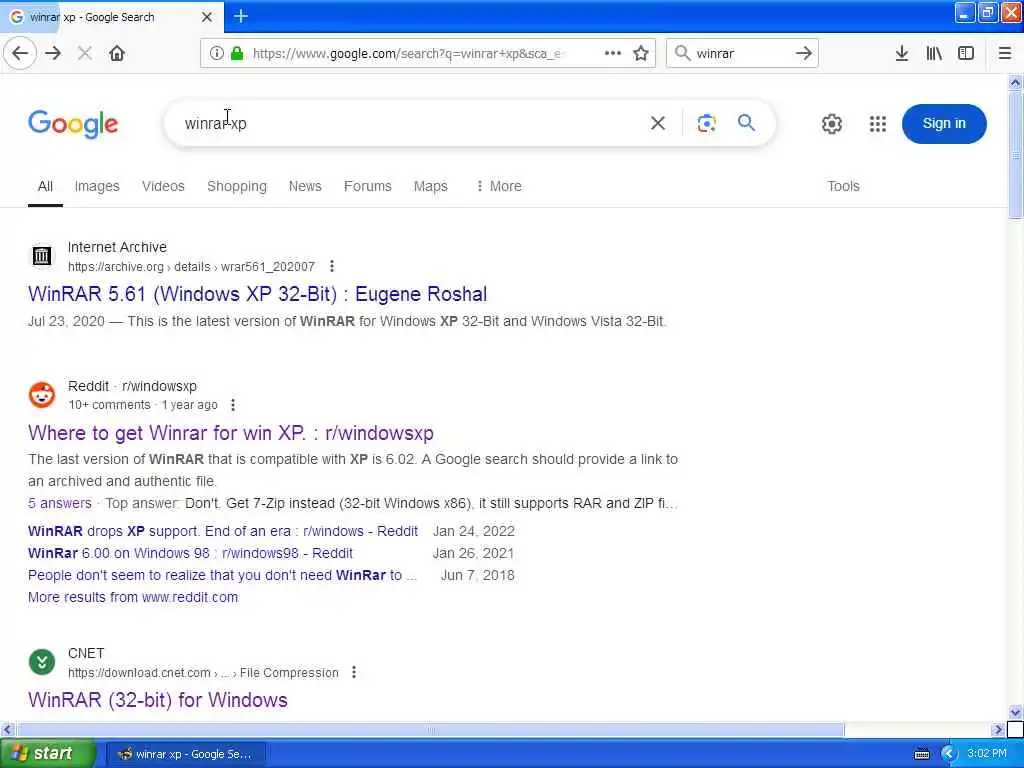Viewport: 1024px width, 768px height.
Task: Open 'WinRAR 5.61 (Windows XP 32-Bit)' result
Action: click(257, 294)
